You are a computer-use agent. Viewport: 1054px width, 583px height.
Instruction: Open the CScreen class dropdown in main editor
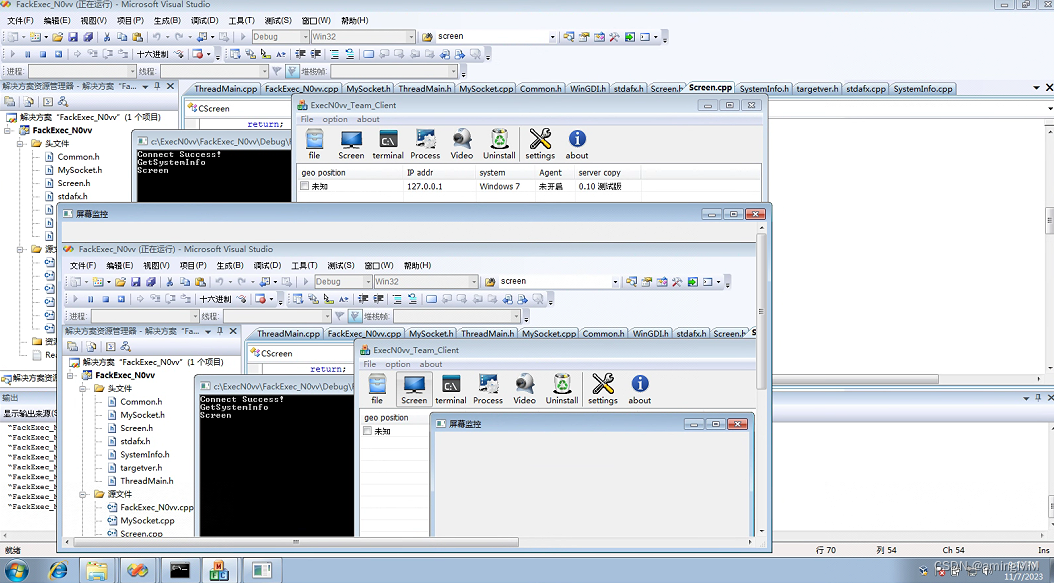[239, 108]
